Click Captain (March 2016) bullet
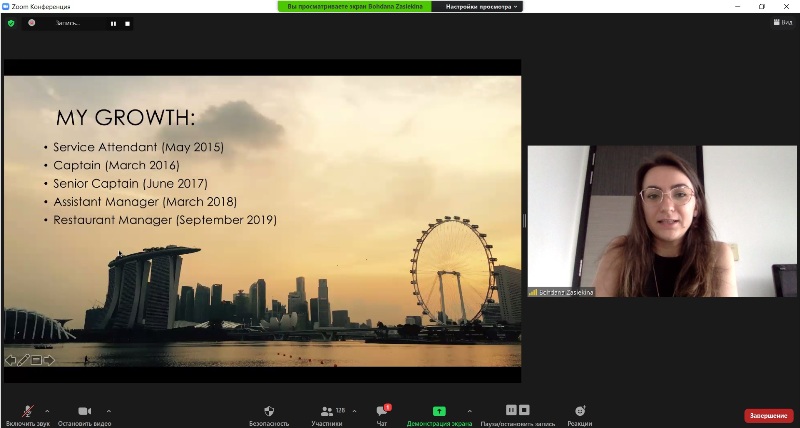800x428 pixels. tap(116, 165)
